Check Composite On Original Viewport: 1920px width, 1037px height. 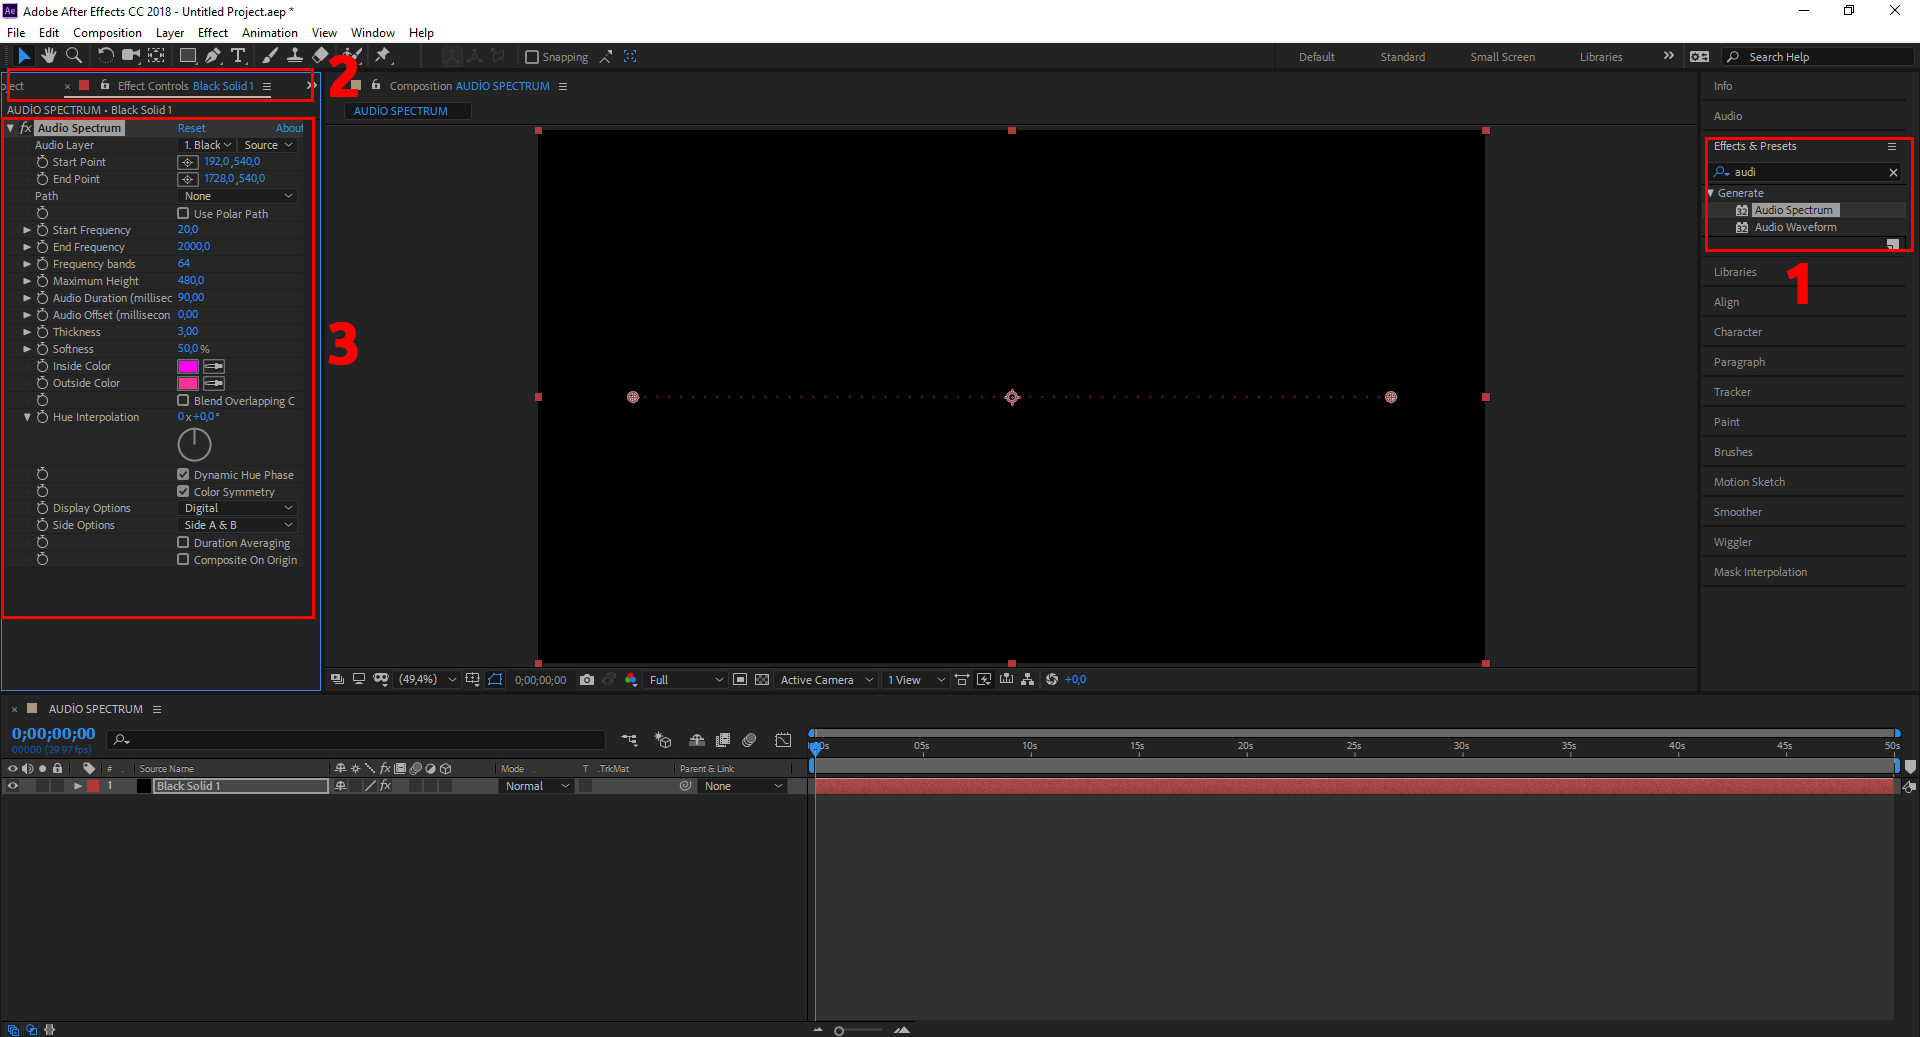point(183,559)
